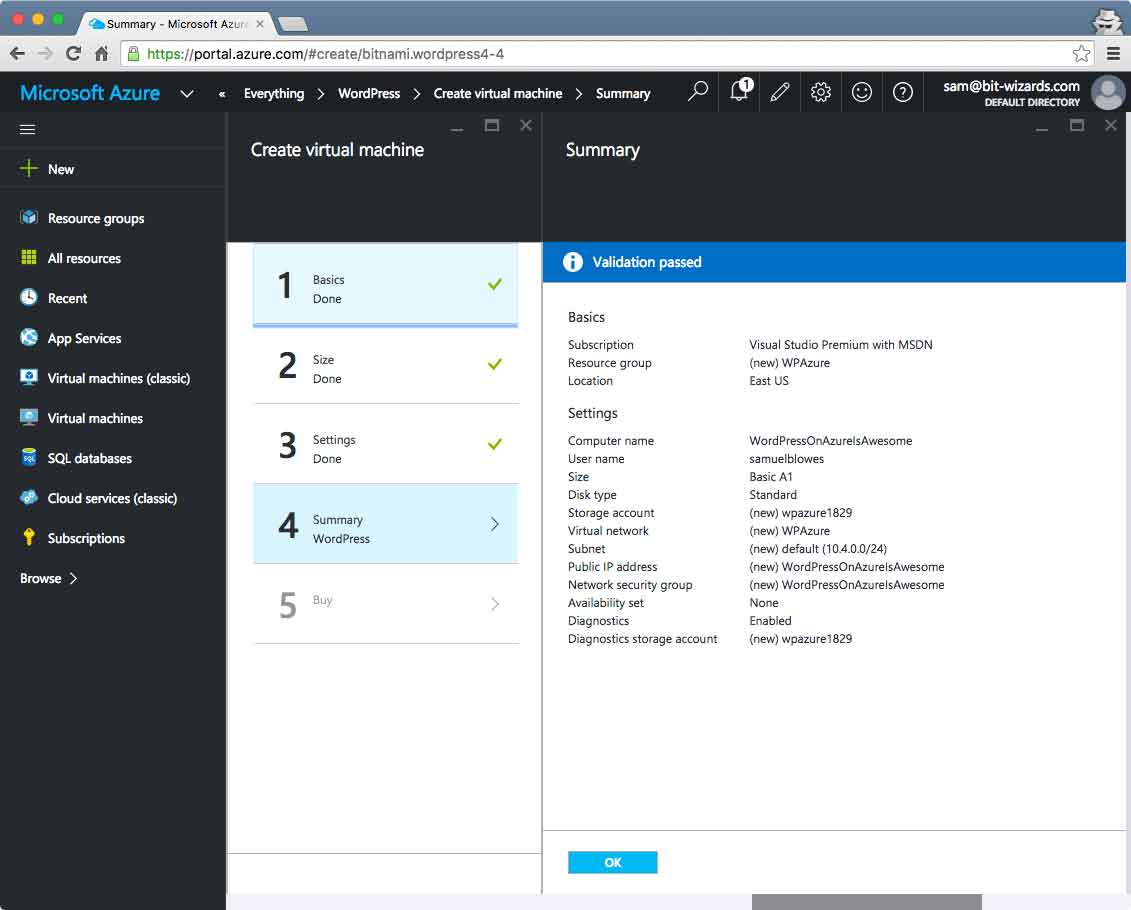Viewport: 1131px width, 910px height.
Task: Click the Disk type Standard value
Action: click(773, 495)
